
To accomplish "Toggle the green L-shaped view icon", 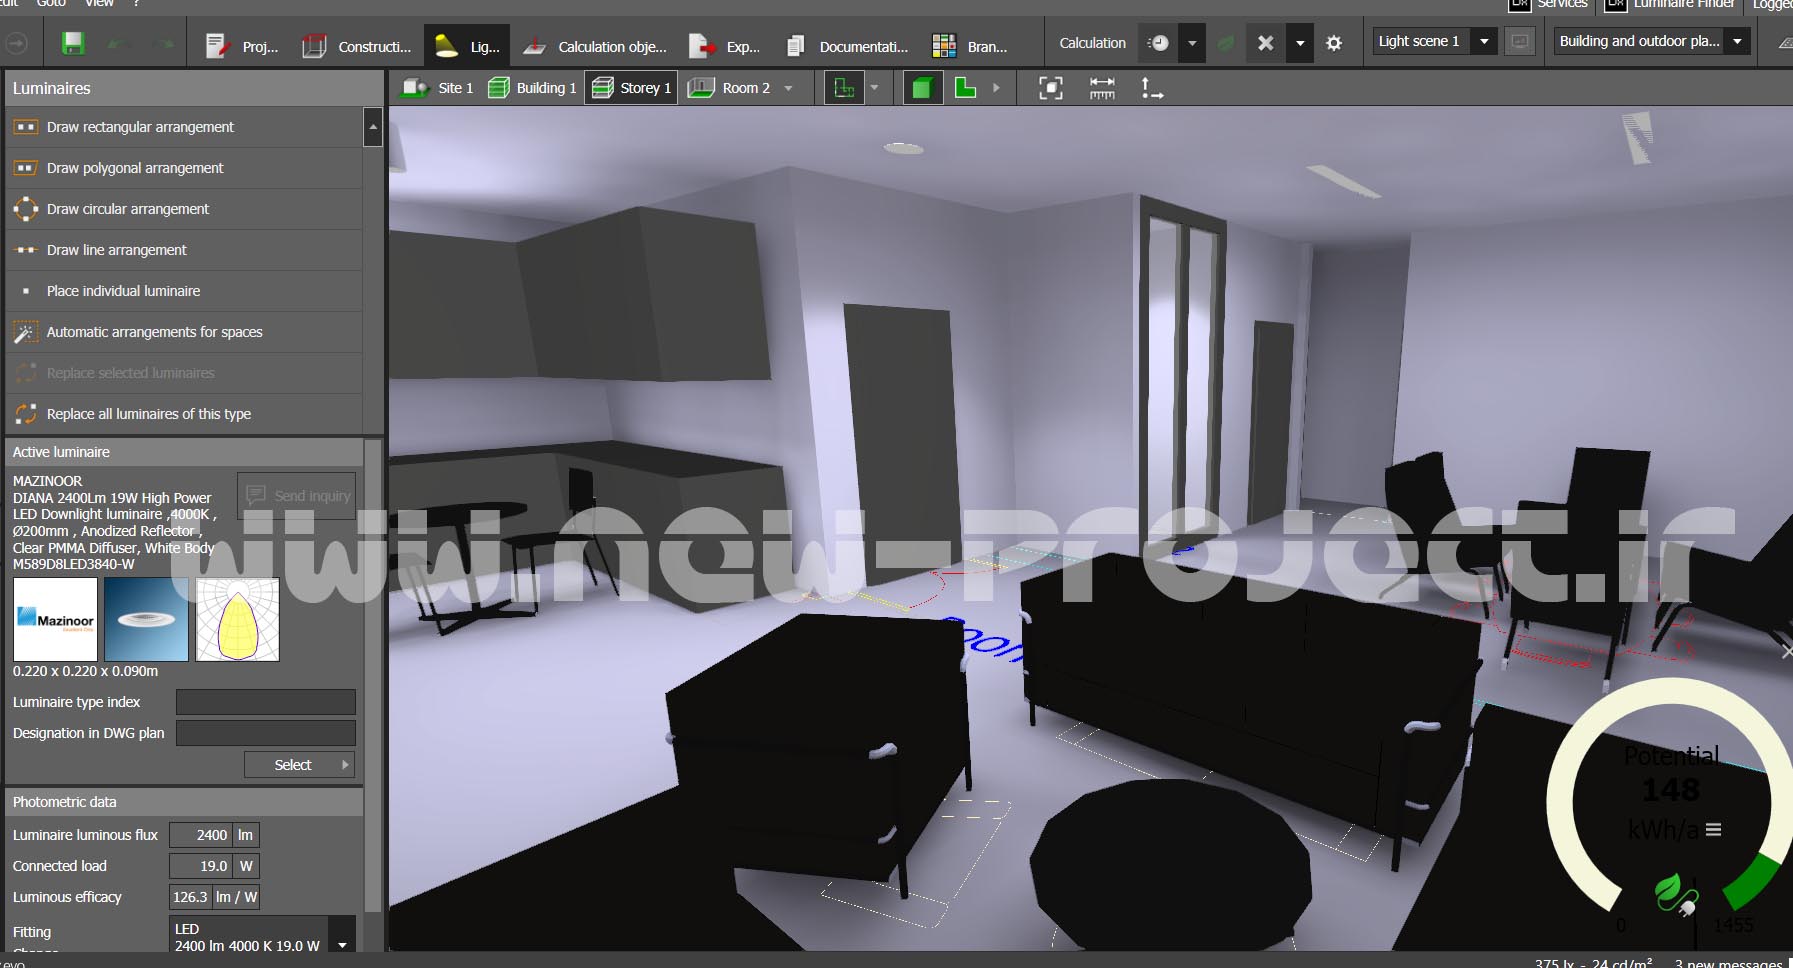I will pyautogui.click(x=965, y=88).
